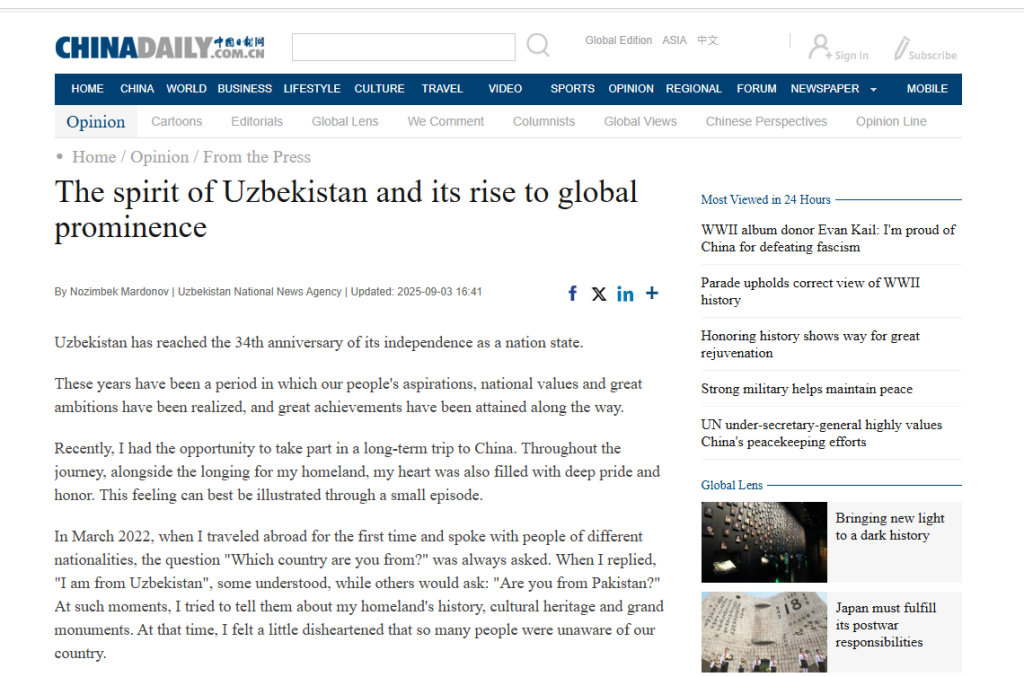Open the BUSINESS menu item
The image size is (1024, 677).
[244, 89]
